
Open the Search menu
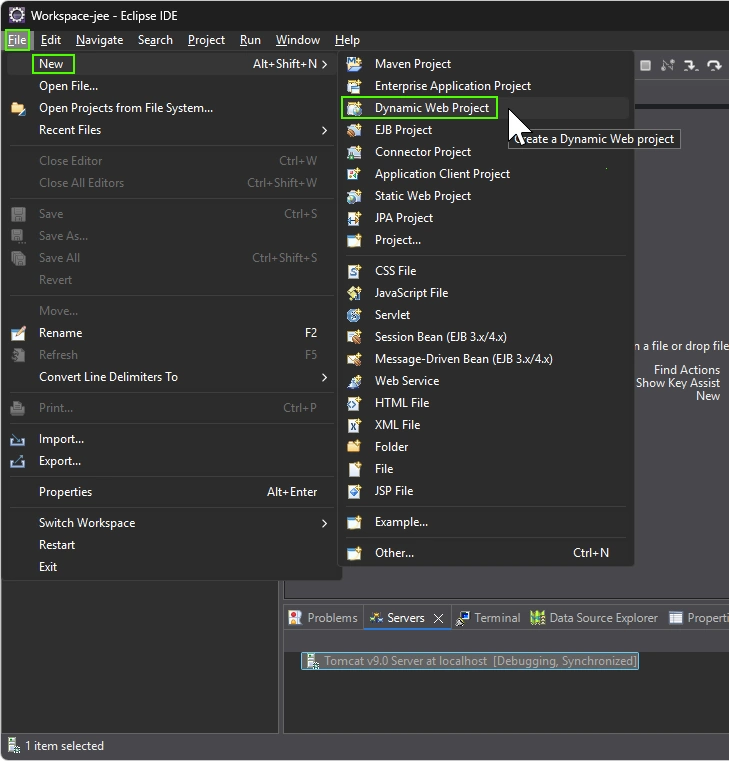click(155, 40)
